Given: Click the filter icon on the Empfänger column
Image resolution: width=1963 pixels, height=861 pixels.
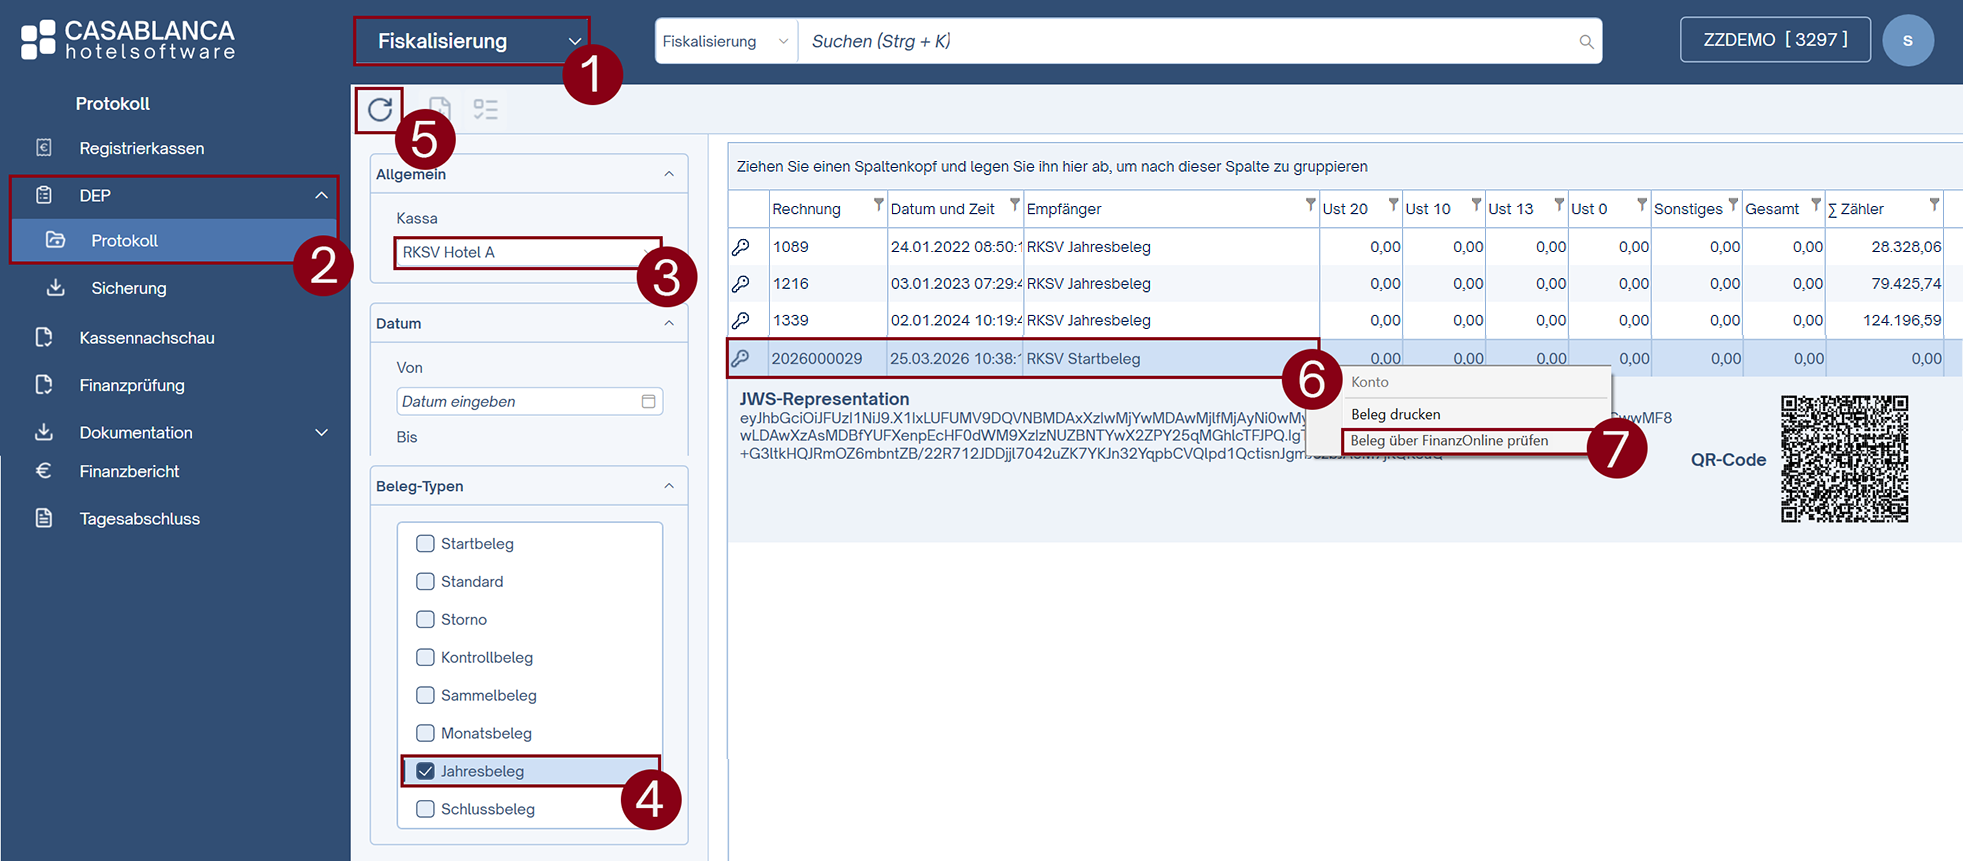Looking at the screenshot, I should point(1309,205).
